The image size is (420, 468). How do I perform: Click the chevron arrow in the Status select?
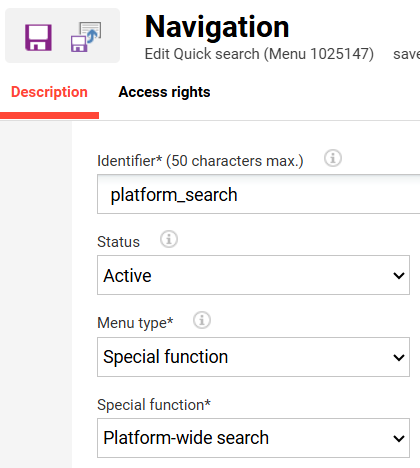point(399,275)
